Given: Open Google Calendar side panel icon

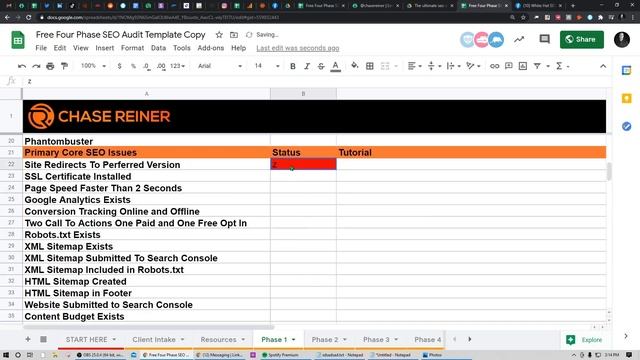Looking at the screenshot, I should click(627, 70).
